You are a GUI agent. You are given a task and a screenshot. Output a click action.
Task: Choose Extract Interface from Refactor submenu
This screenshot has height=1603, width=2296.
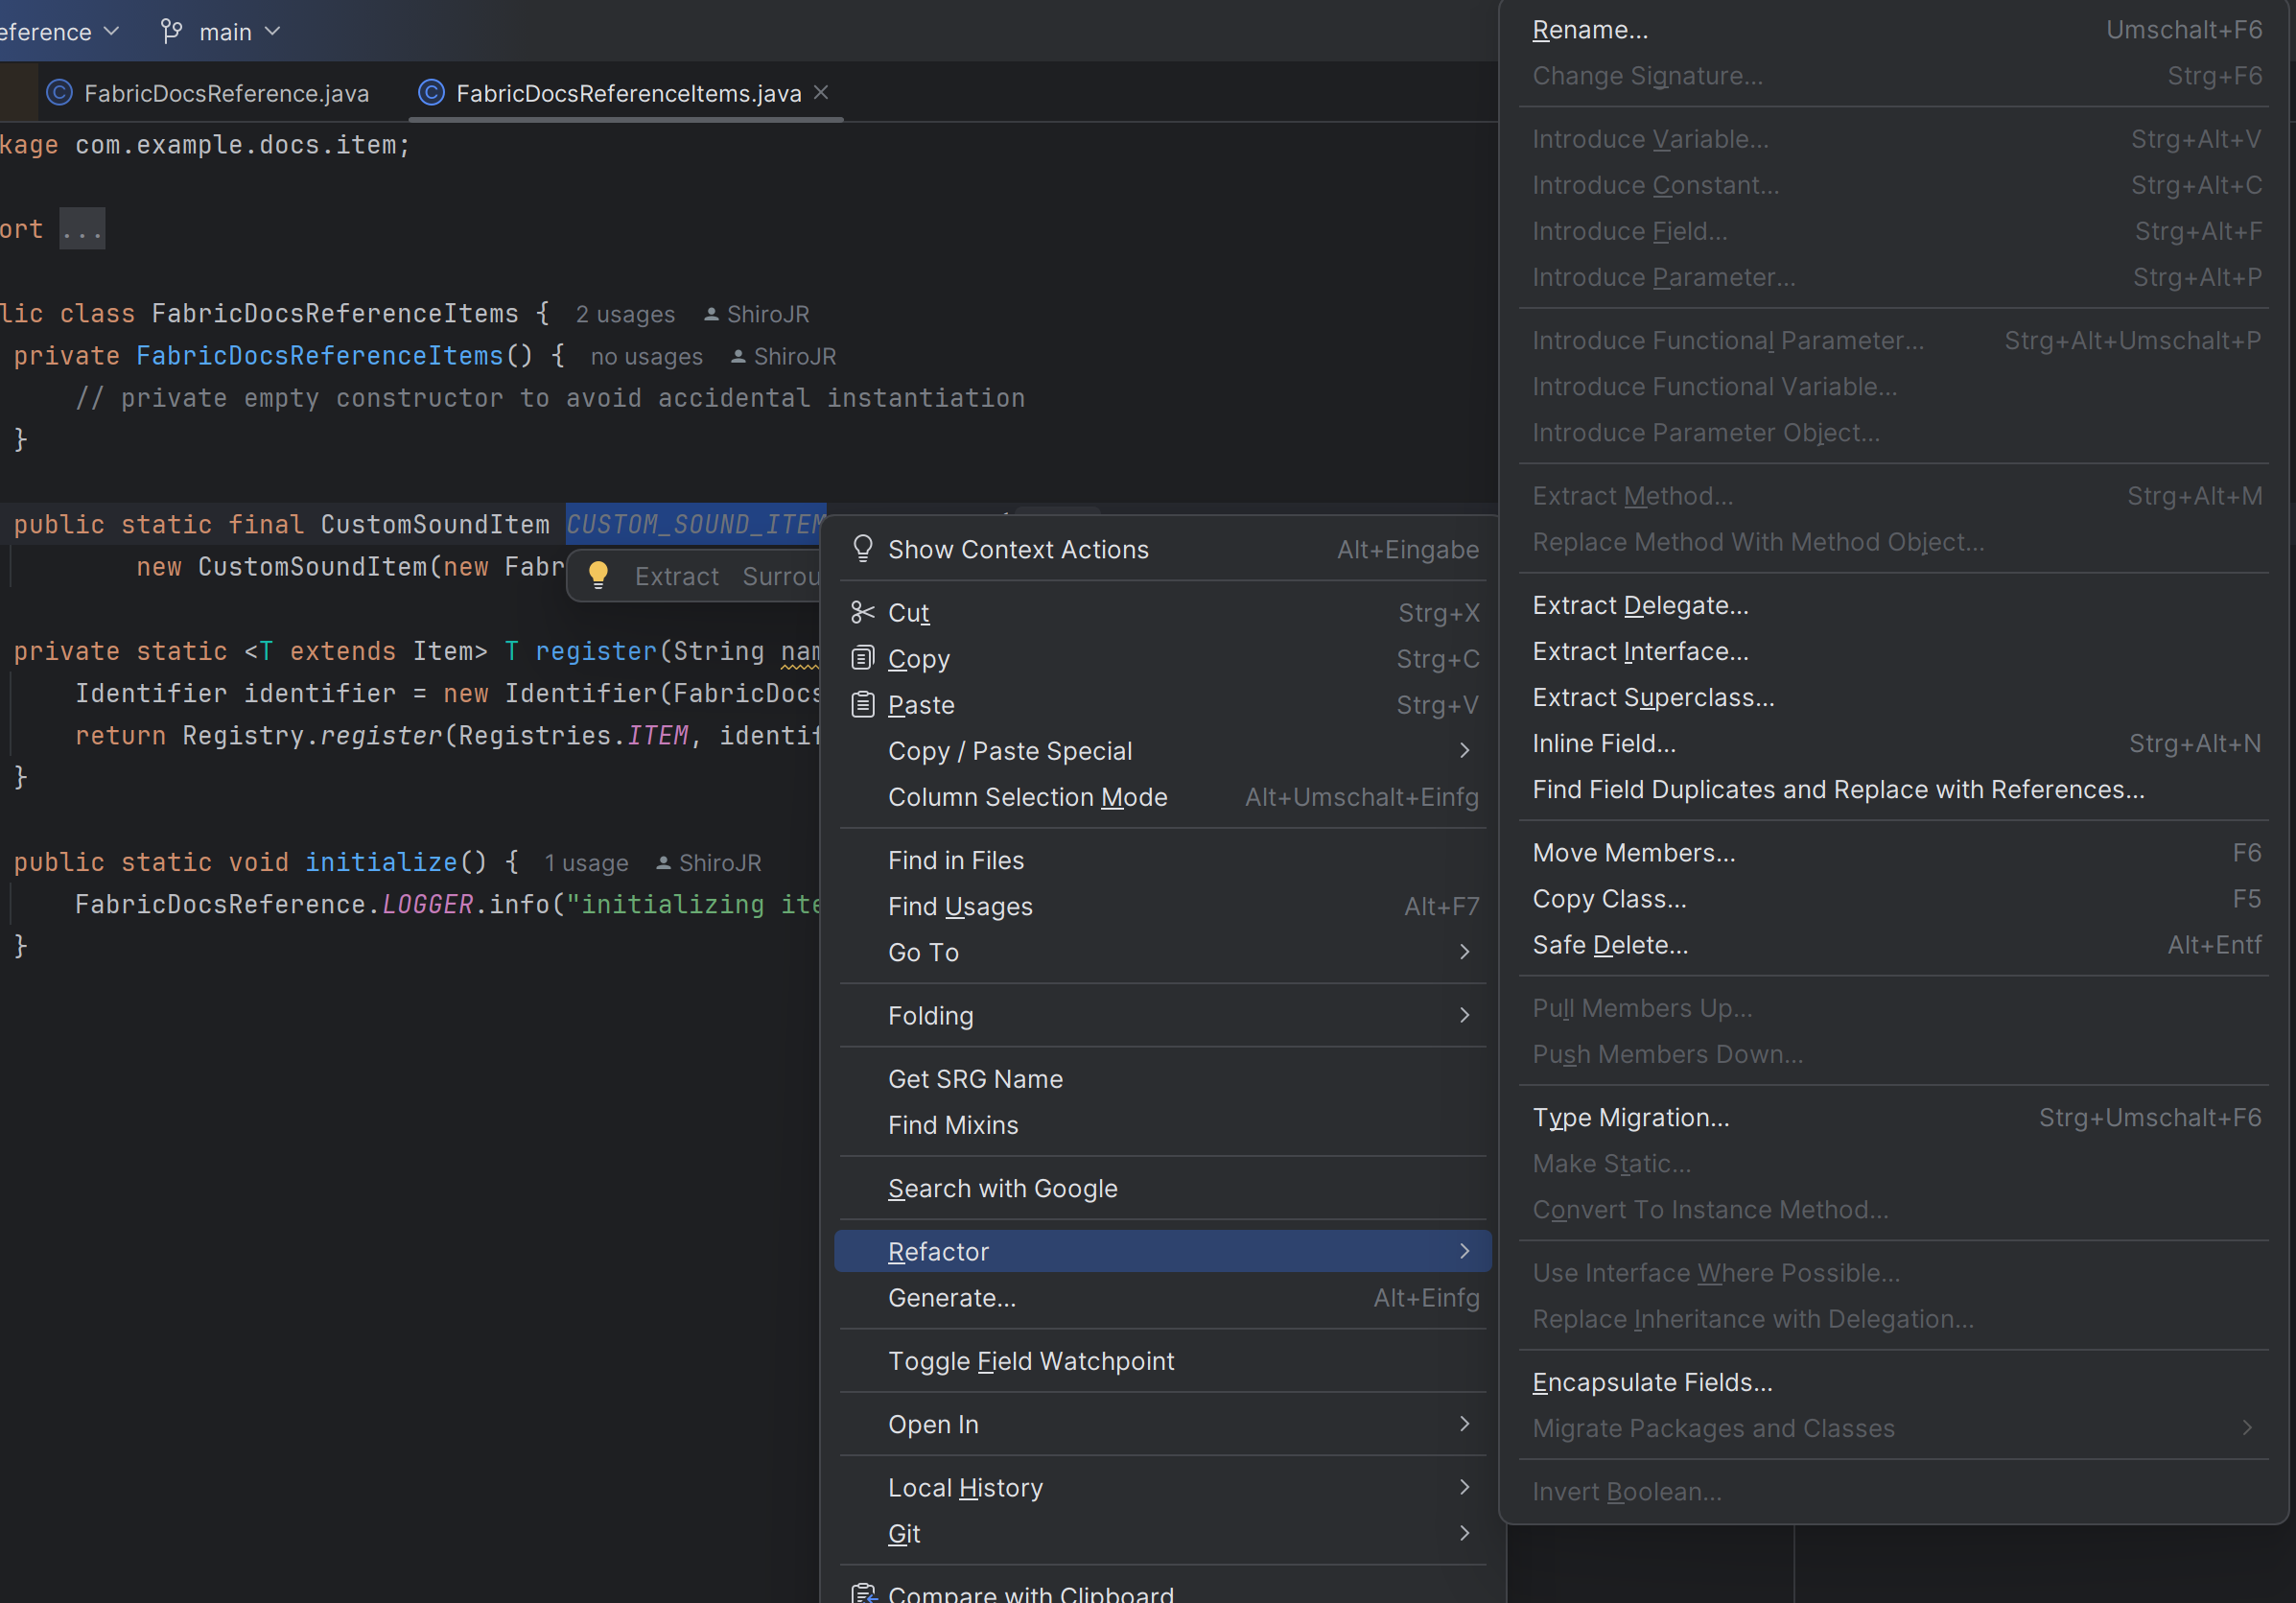[x=1640, y=650]
